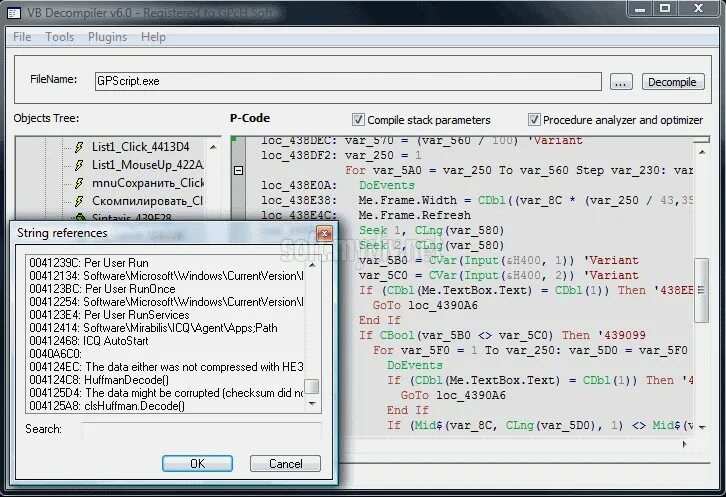Image resolution: width=726 pixels, height=497 pixels.
Task: Select address 00412134 registry string entry
Action: pyautogui.click(x=166, y=276)
